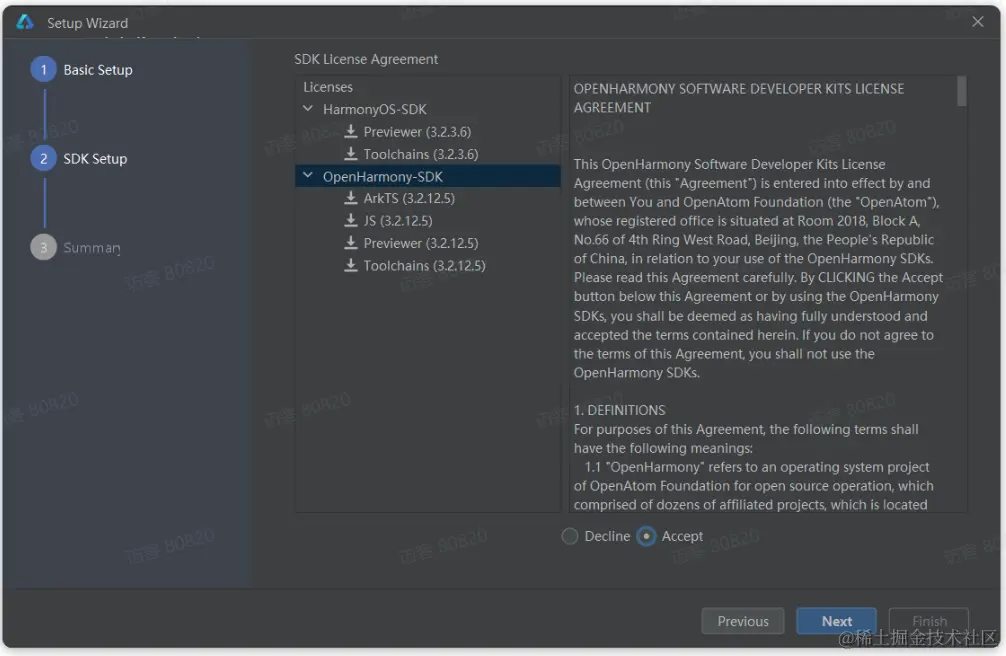Go to the SDK Setup step
This screenshot has height=656, width=1006.
95,159
